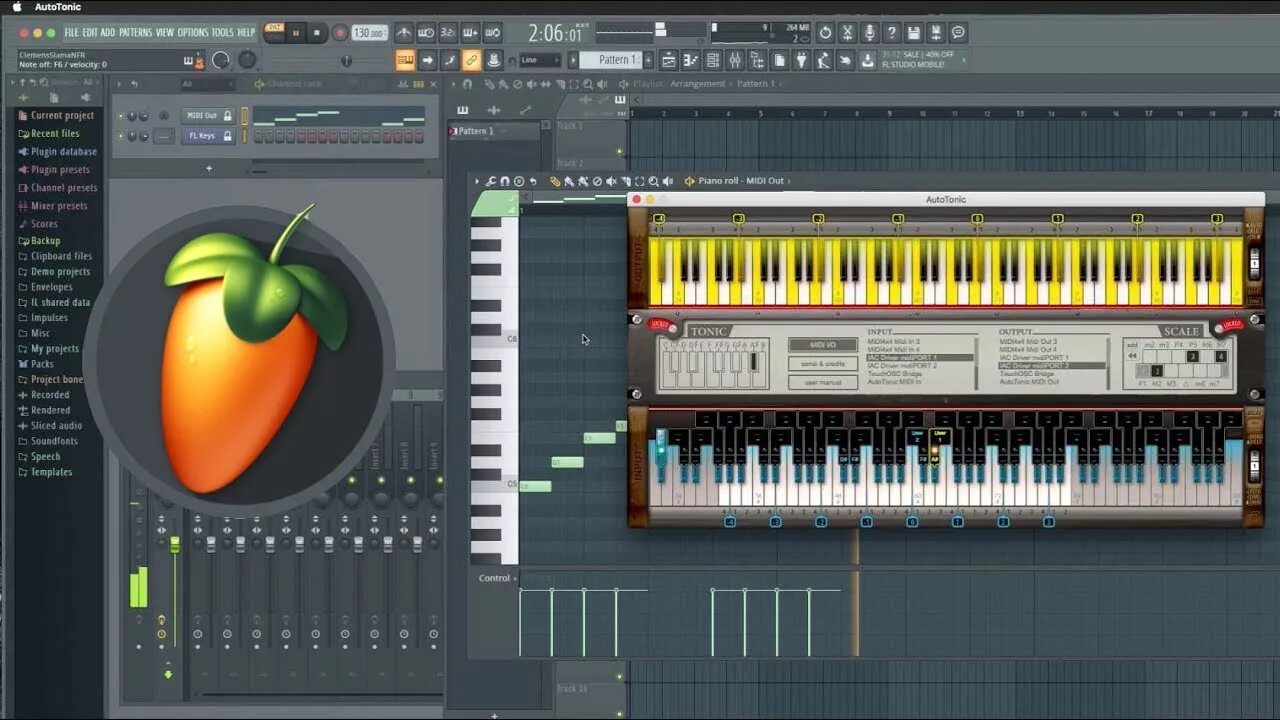Viewport: 1280px width, 720px height.
Task: Click the red record button
Action: 340,33
